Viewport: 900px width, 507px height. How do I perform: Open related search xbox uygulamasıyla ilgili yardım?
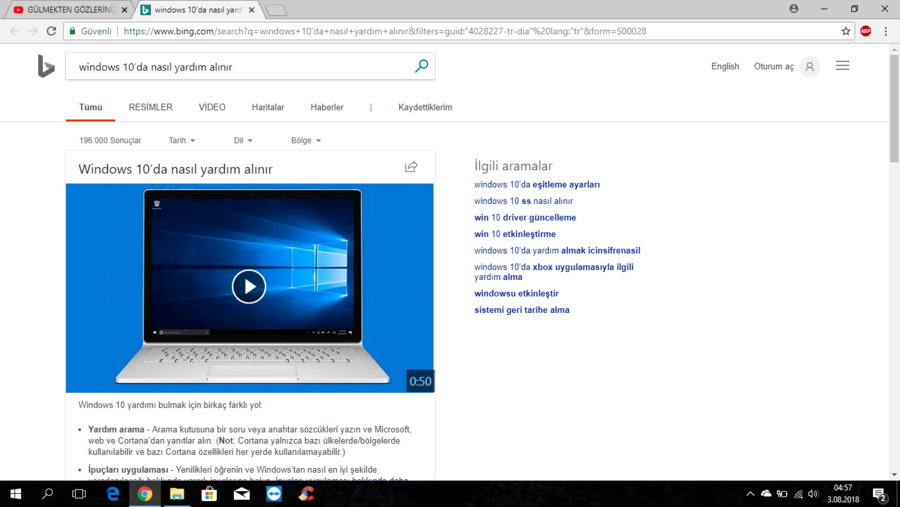click(x=554, y=272)
